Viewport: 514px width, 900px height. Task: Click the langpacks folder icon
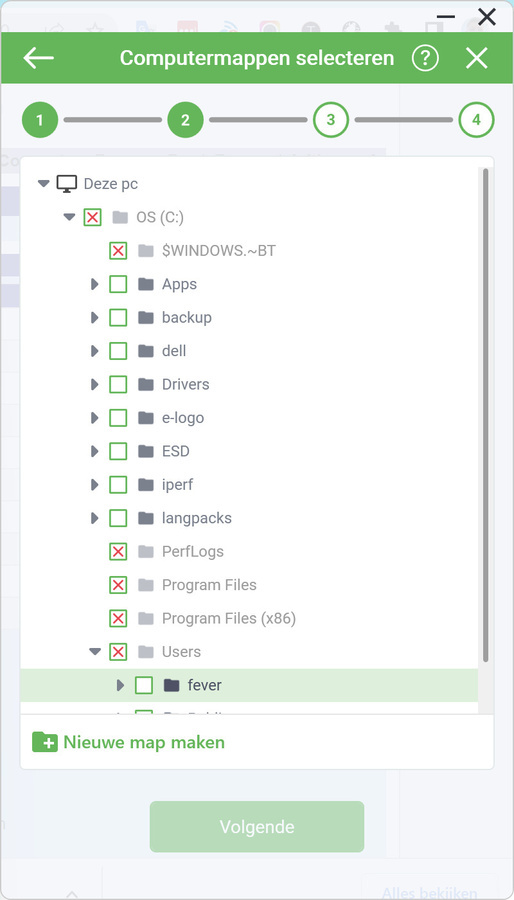click(146, 518)
